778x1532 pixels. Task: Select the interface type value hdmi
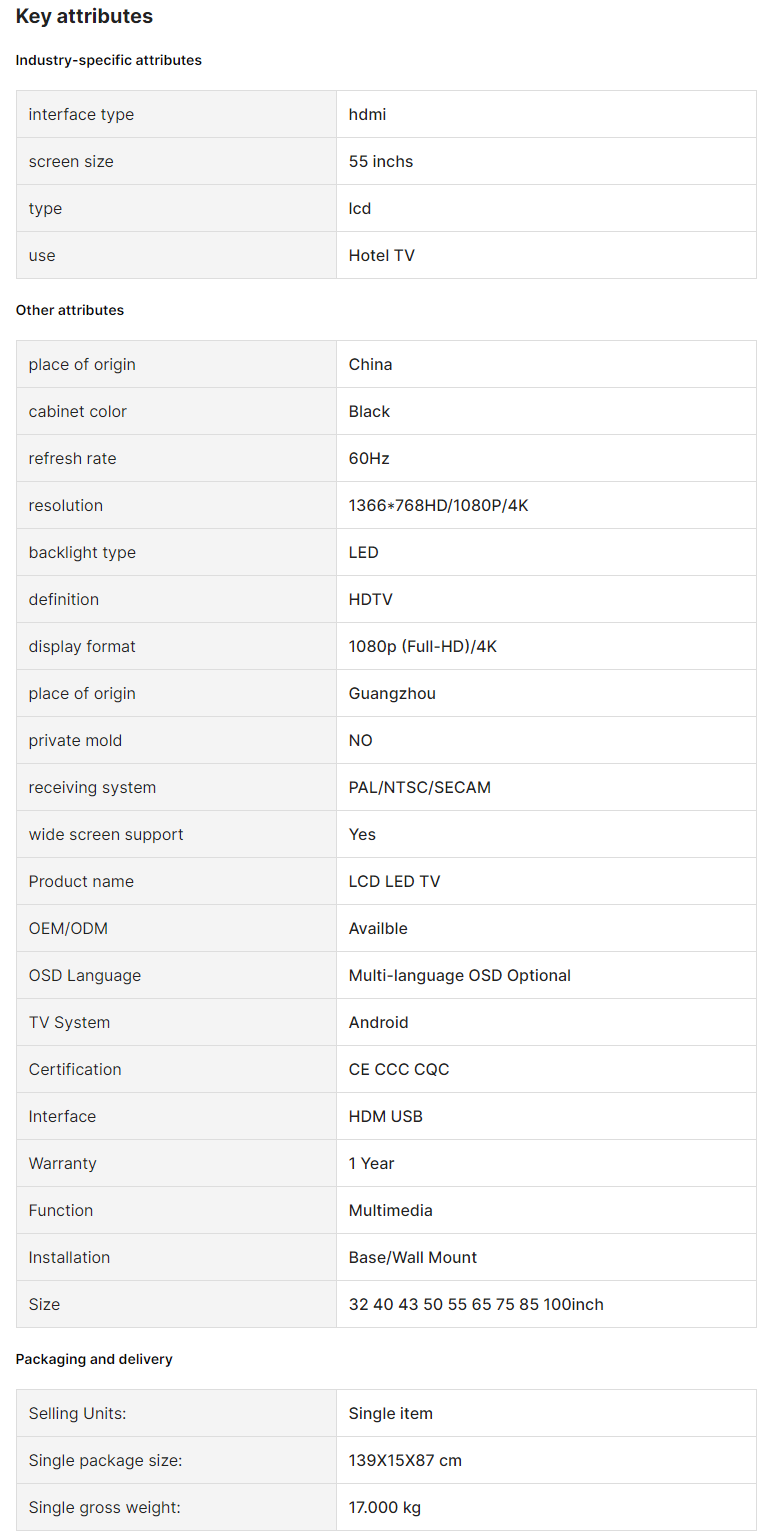pos(367,114)
